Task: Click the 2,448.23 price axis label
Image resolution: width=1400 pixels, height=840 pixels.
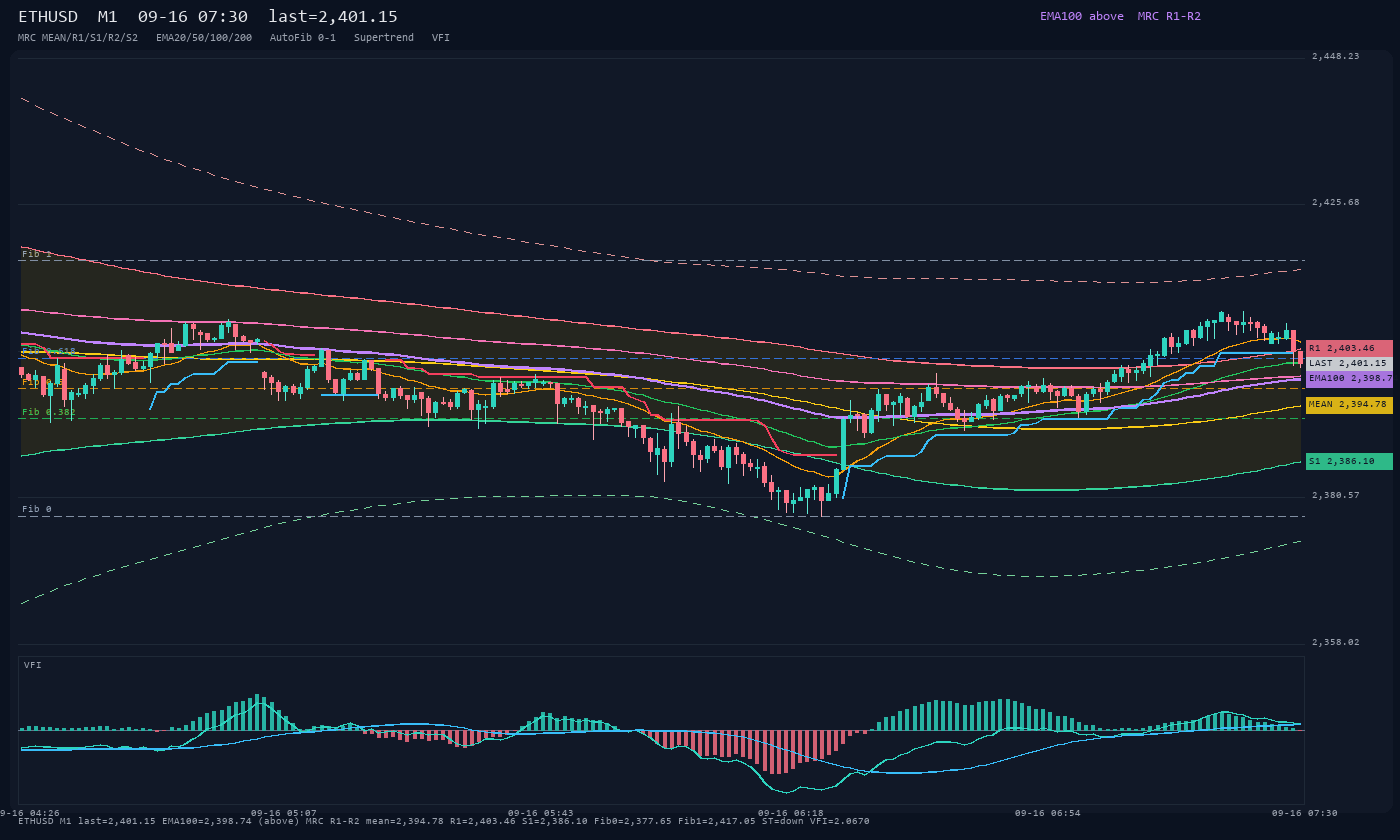Action: tap(1336, 57)
